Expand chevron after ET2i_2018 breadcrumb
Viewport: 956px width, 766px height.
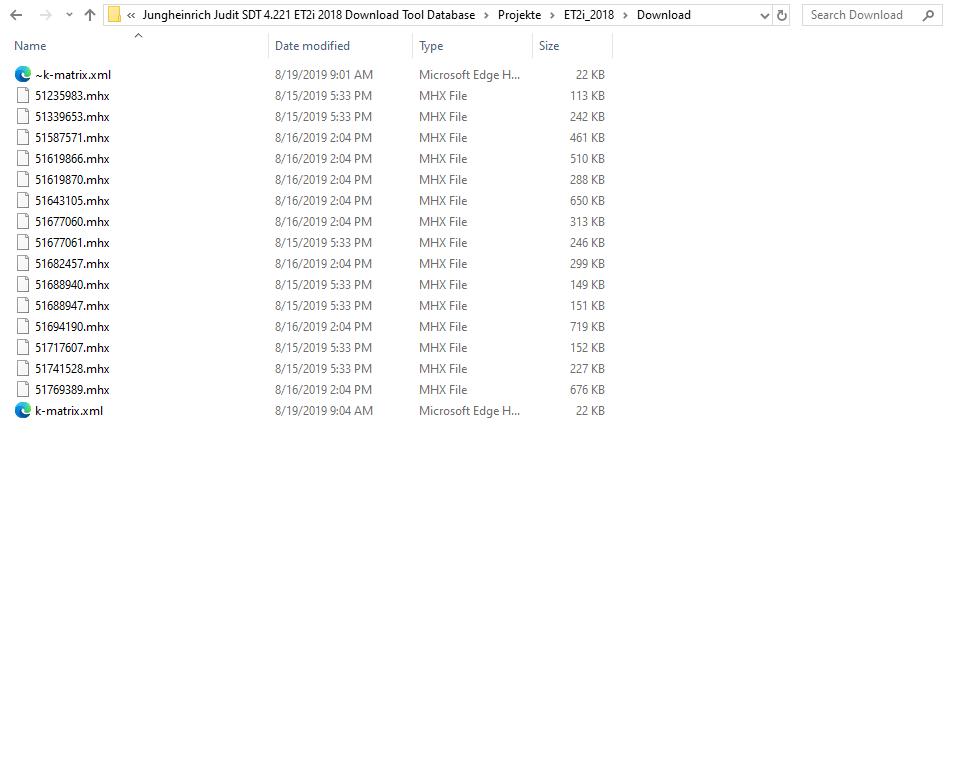point(626,15)
